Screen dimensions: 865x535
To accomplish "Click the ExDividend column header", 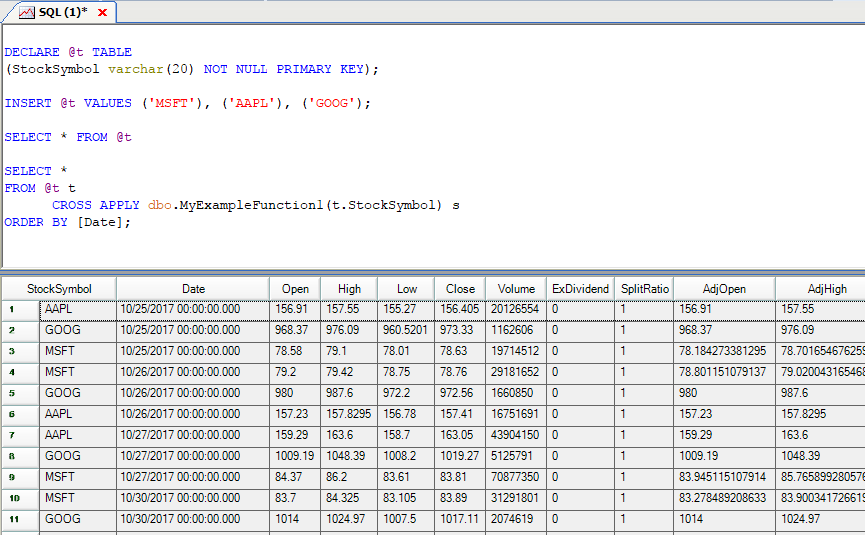I will (x=580, y=289).
